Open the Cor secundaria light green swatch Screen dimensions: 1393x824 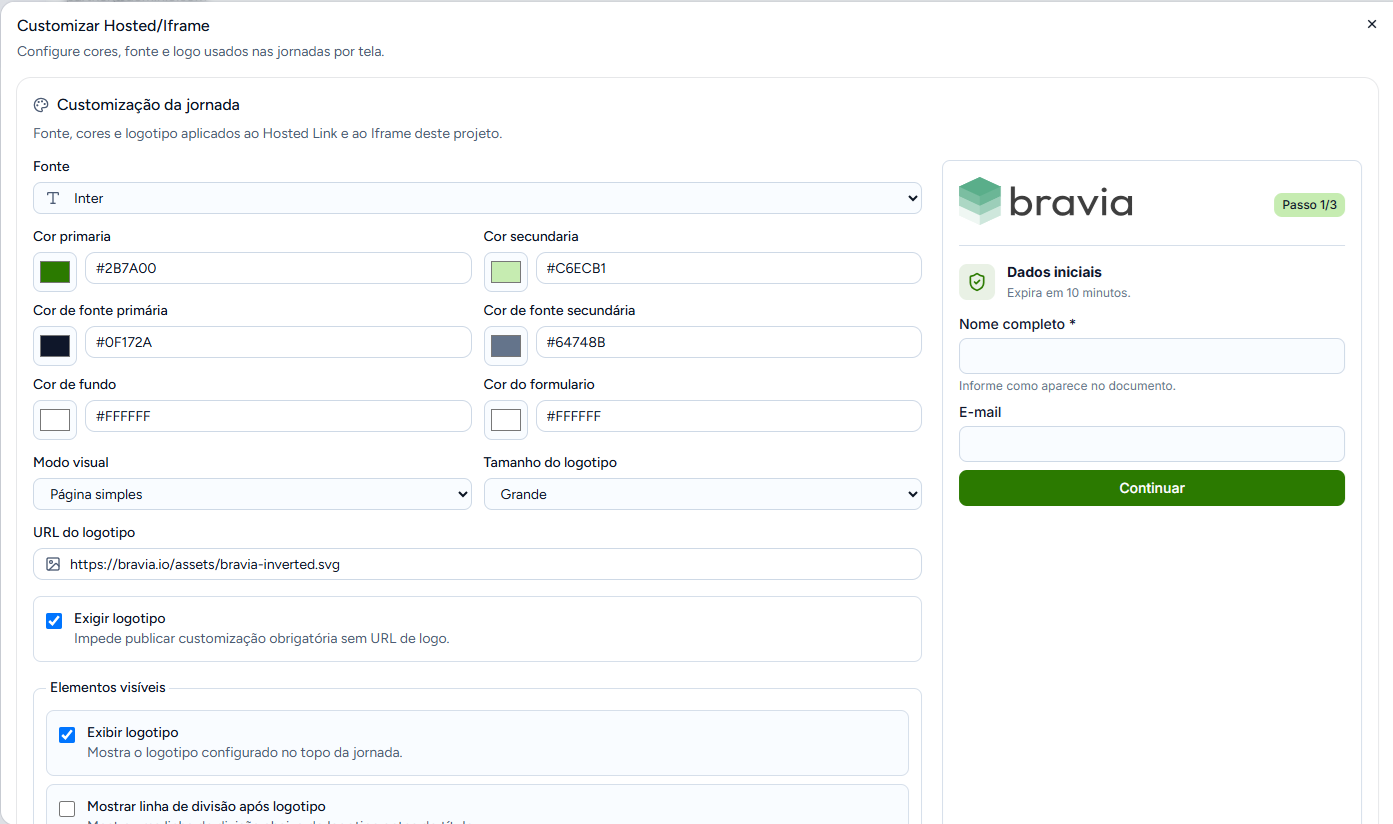[506, 272]
